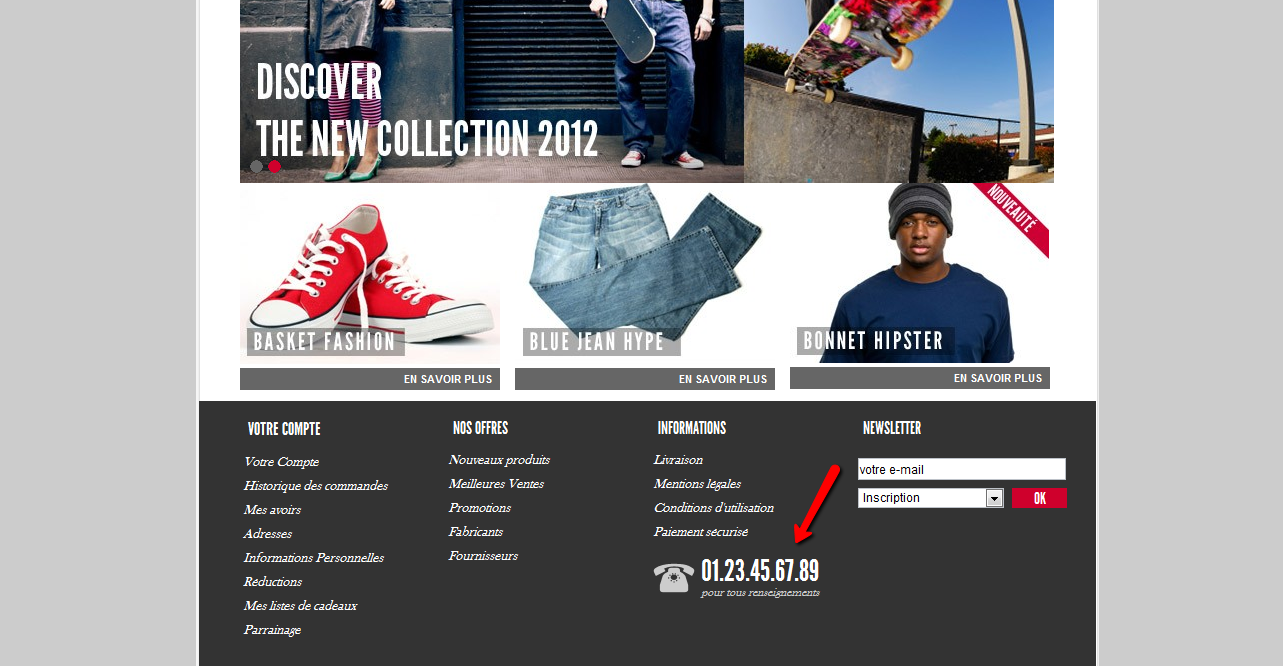Click the phone number 01.23.45.67.89
The image size is (1283, 666).
point(760,571)
